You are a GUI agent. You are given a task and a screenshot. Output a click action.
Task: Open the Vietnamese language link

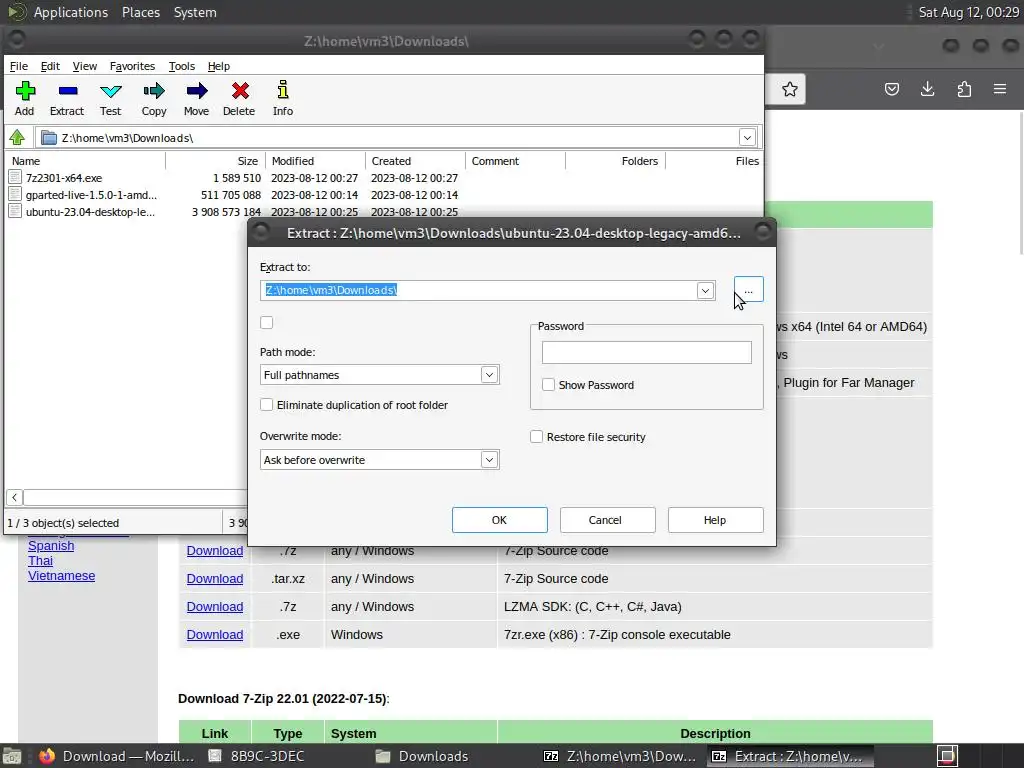coord(61,576)
